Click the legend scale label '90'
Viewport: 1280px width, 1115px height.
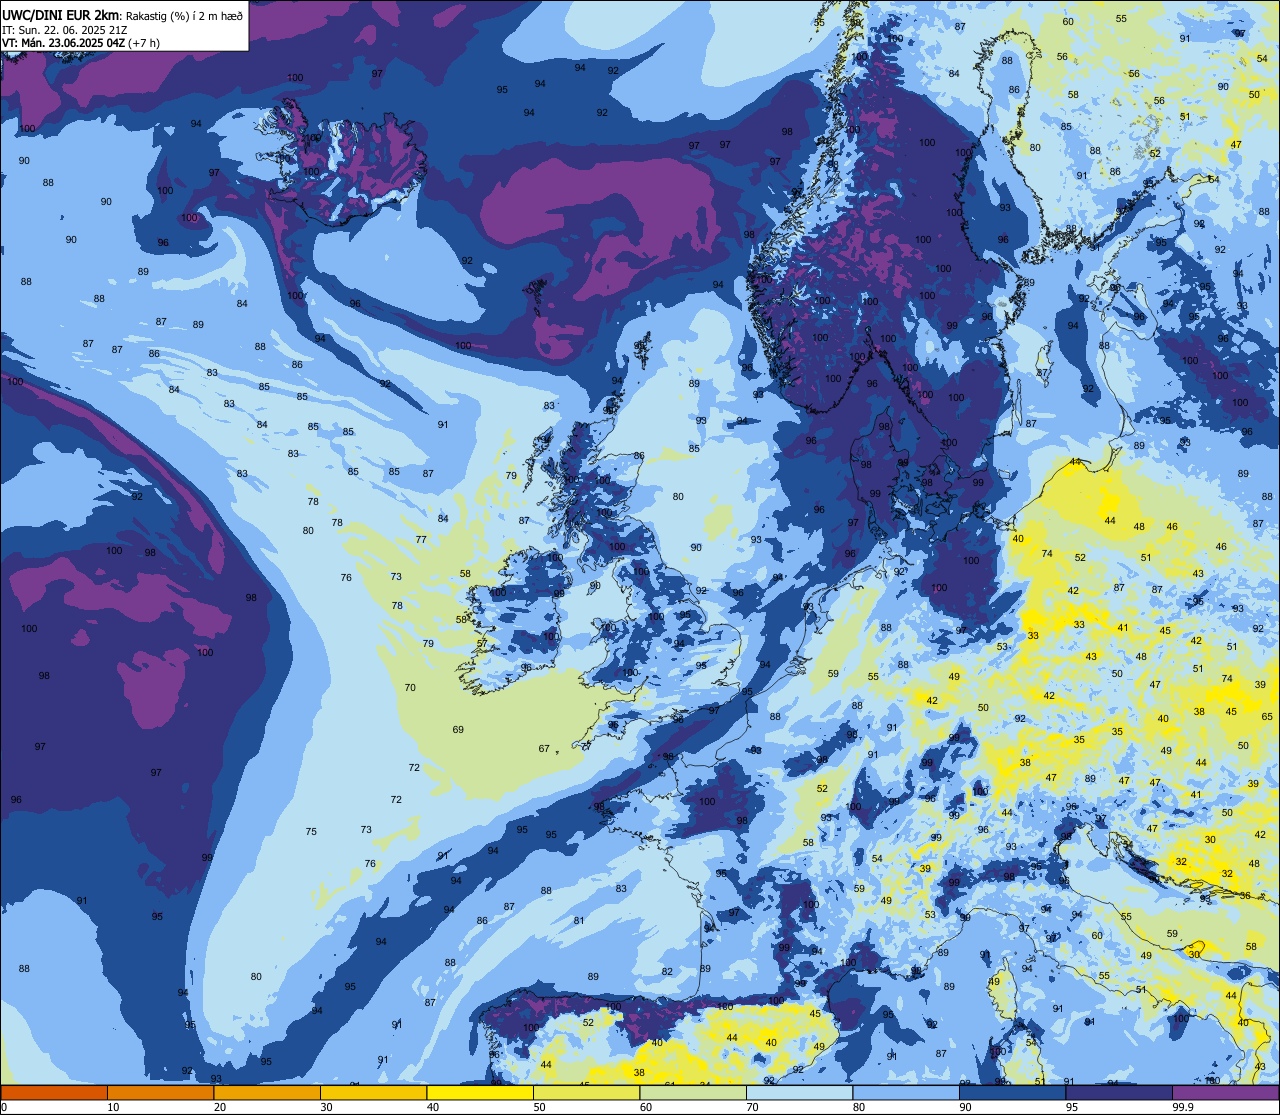tap(965, 1107)
